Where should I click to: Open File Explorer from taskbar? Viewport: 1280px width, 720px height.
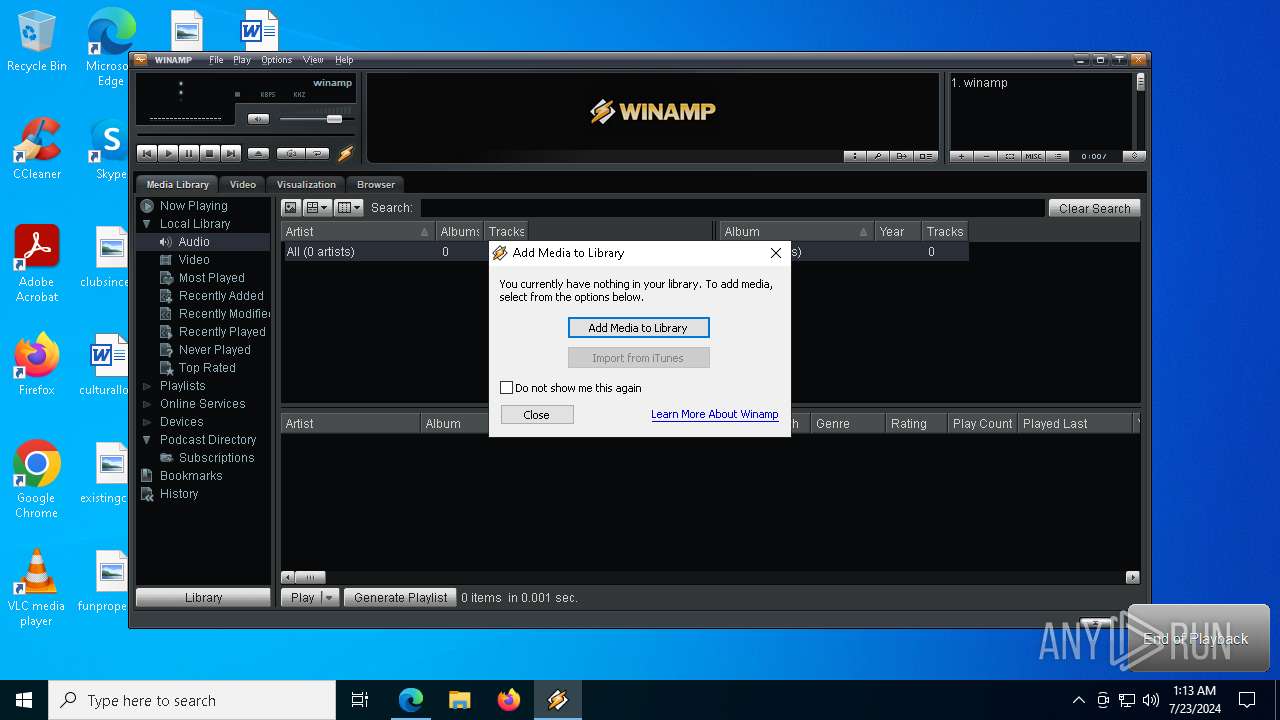coord(460,700)
